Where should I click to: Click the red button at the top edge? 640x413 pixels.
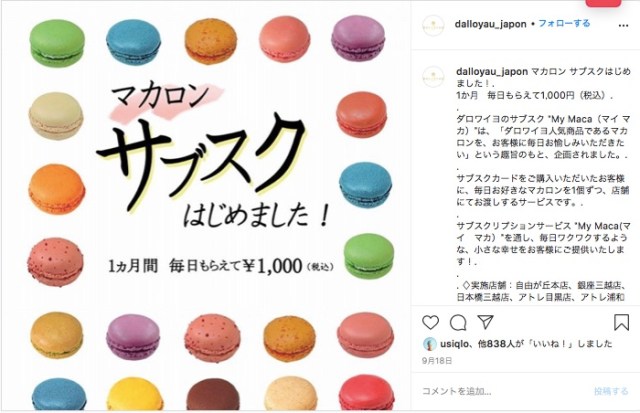[x=603, y=3]
